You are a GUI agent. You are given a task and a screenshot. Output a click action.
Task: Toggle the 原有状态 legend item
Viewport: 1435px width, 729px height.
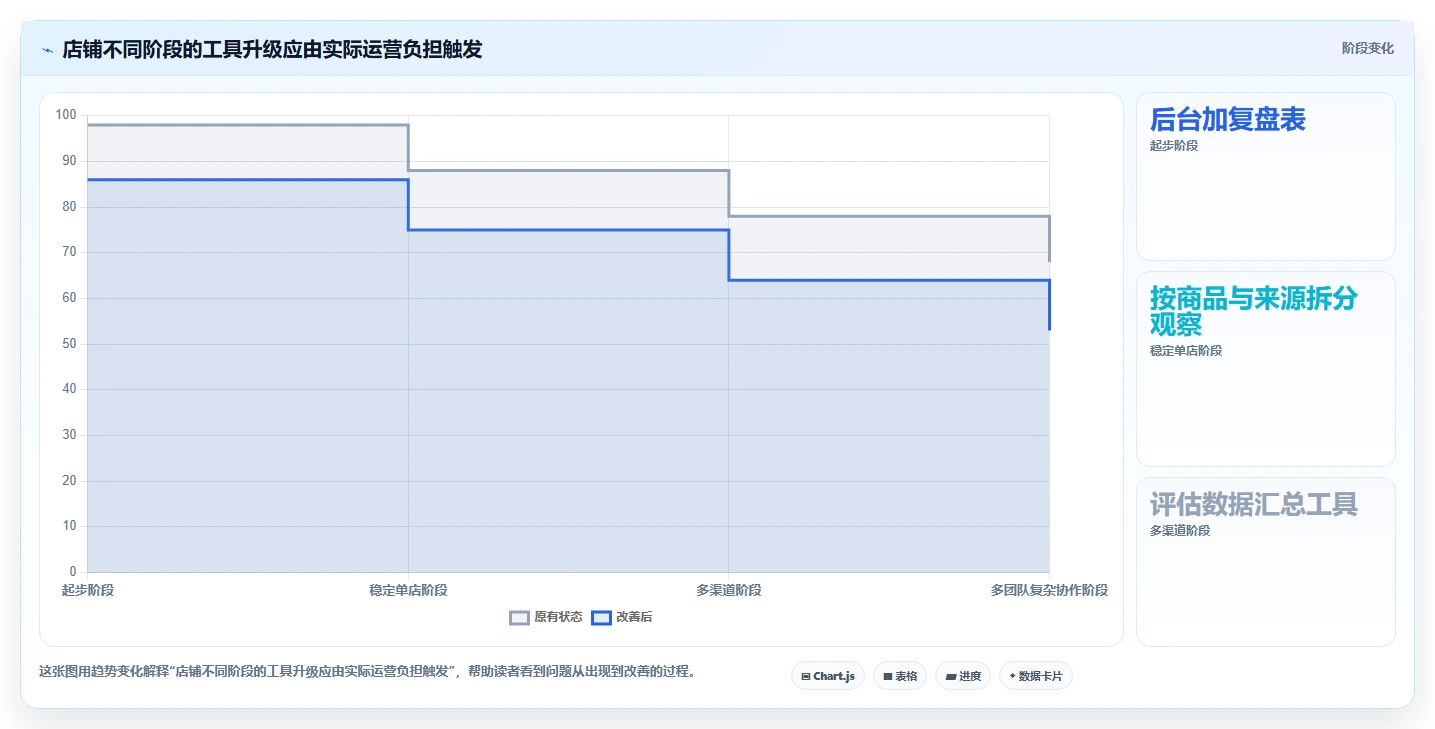pos(546,617)
